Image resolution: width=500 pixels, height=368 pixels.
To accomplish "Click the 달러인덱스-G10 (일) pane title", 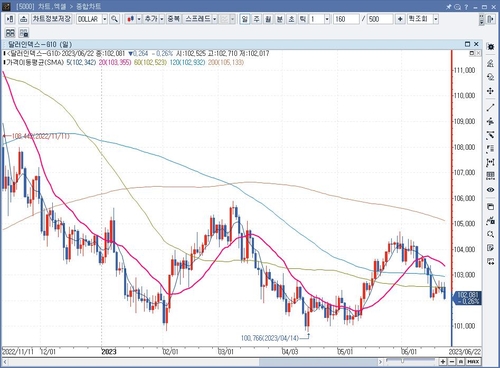I will click(x=40, y=44).
